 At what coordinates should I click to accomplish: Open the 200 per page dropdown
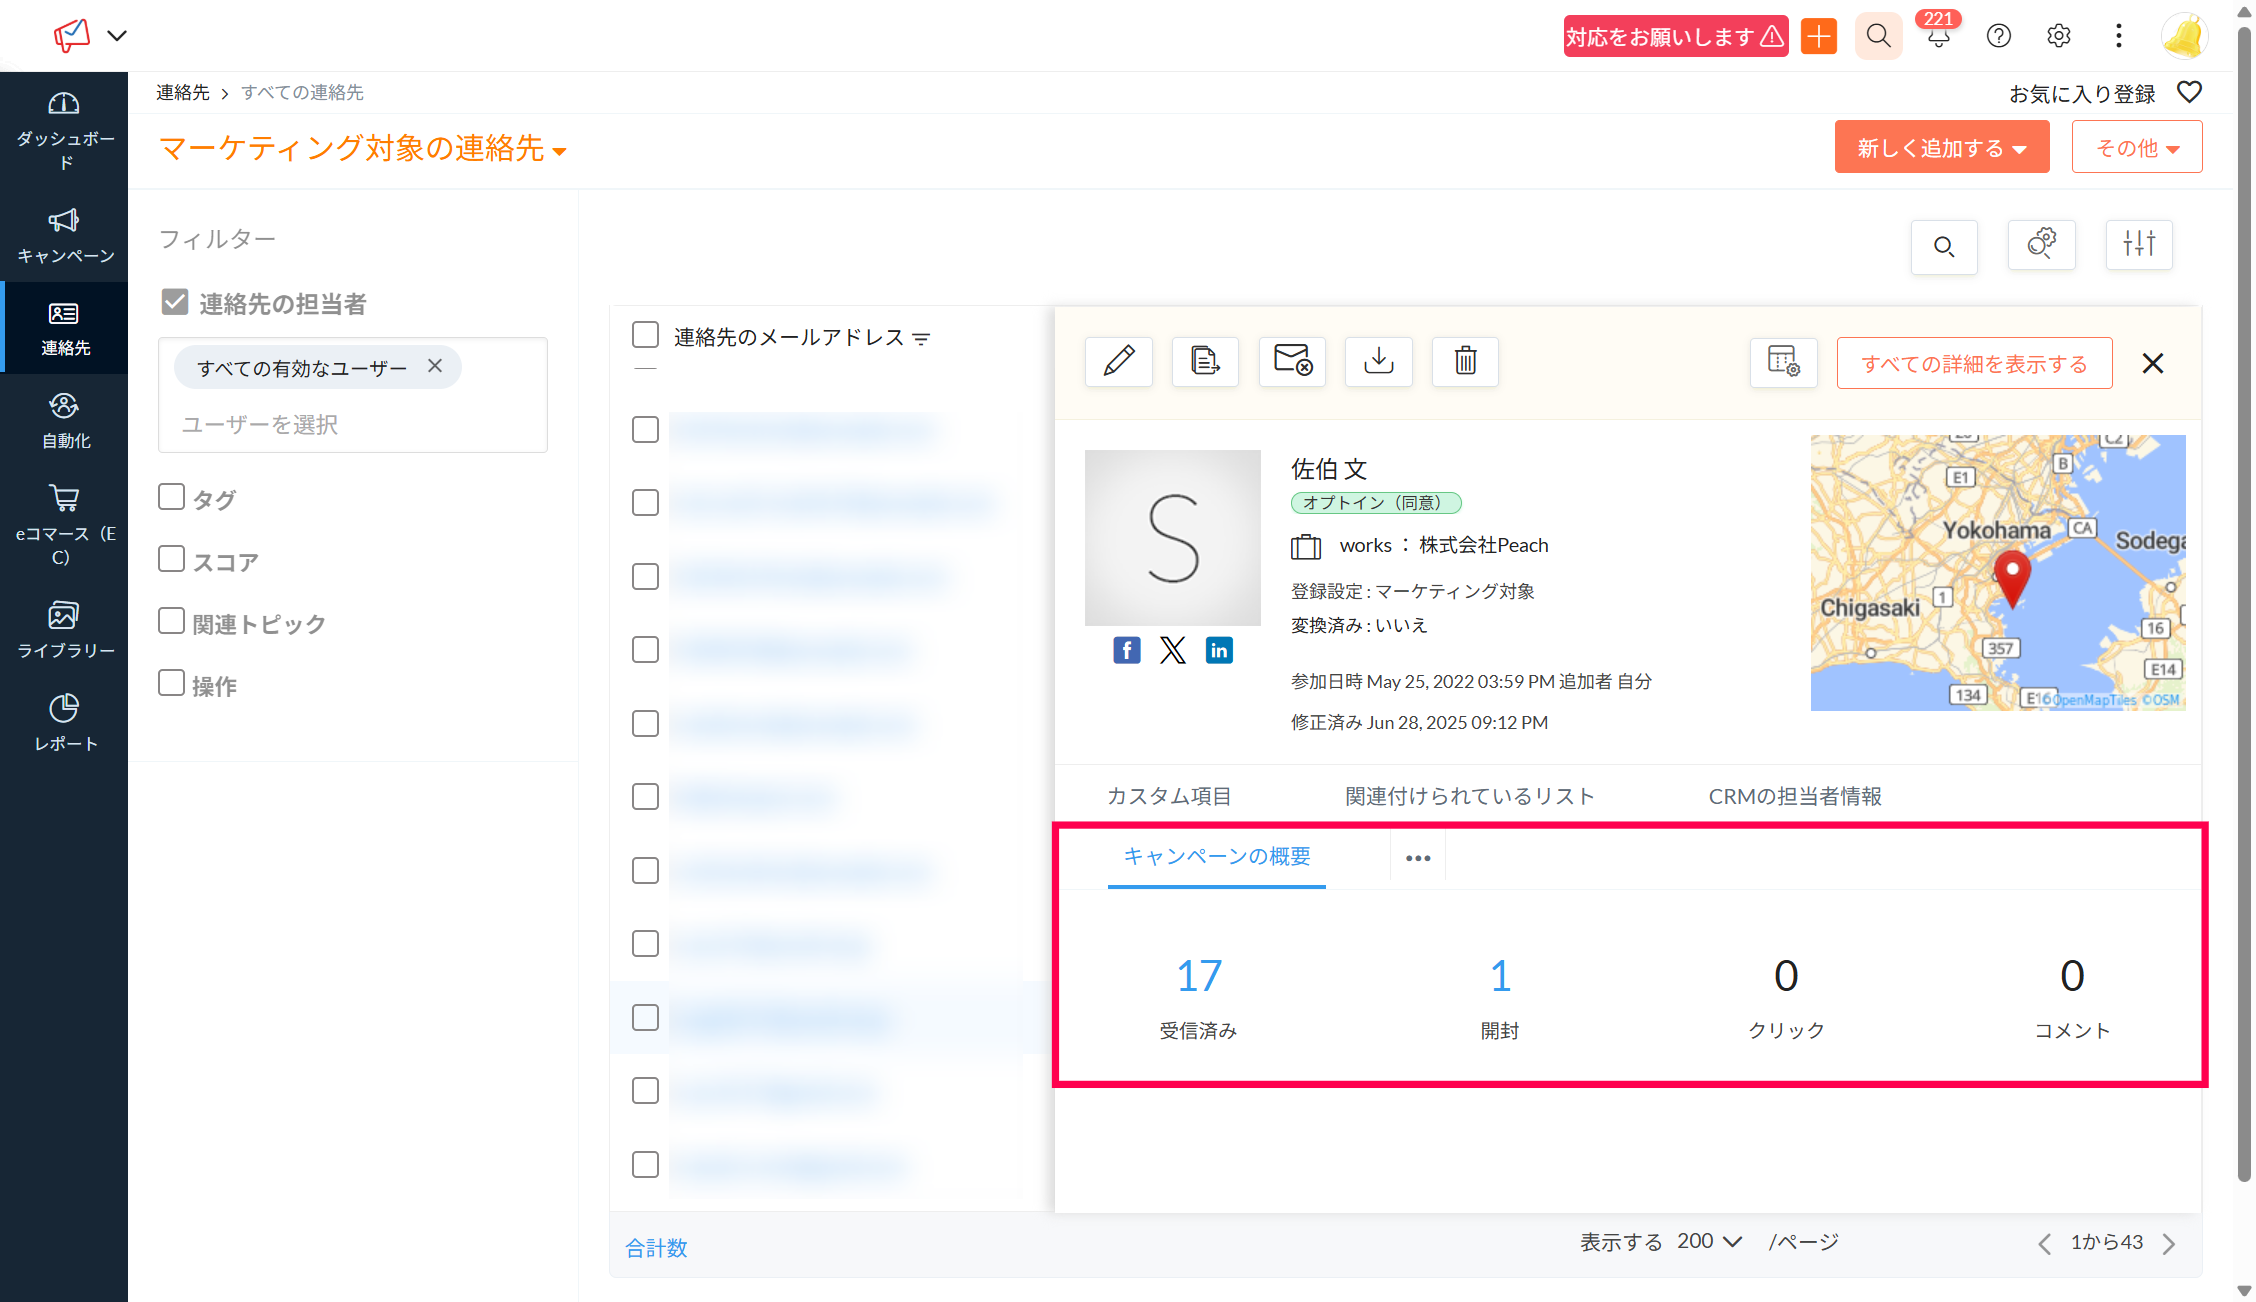coord(1709,1241)
